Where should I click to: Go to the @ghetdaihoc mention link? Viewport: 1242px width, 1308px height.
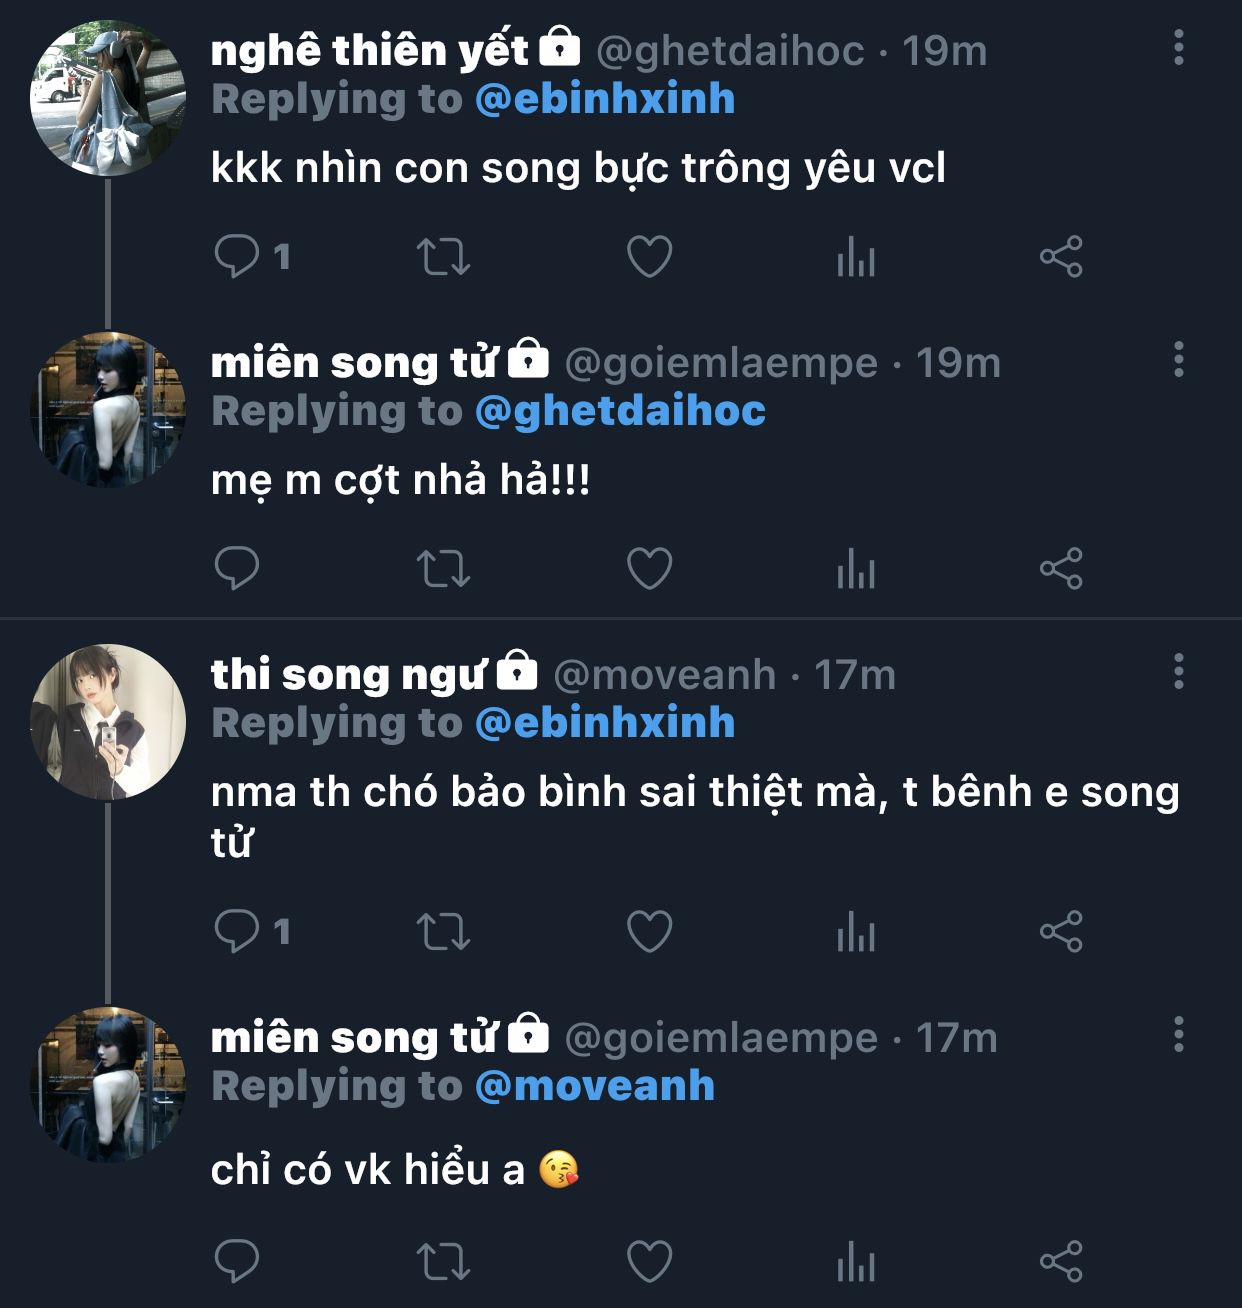[x=620, y=411]
